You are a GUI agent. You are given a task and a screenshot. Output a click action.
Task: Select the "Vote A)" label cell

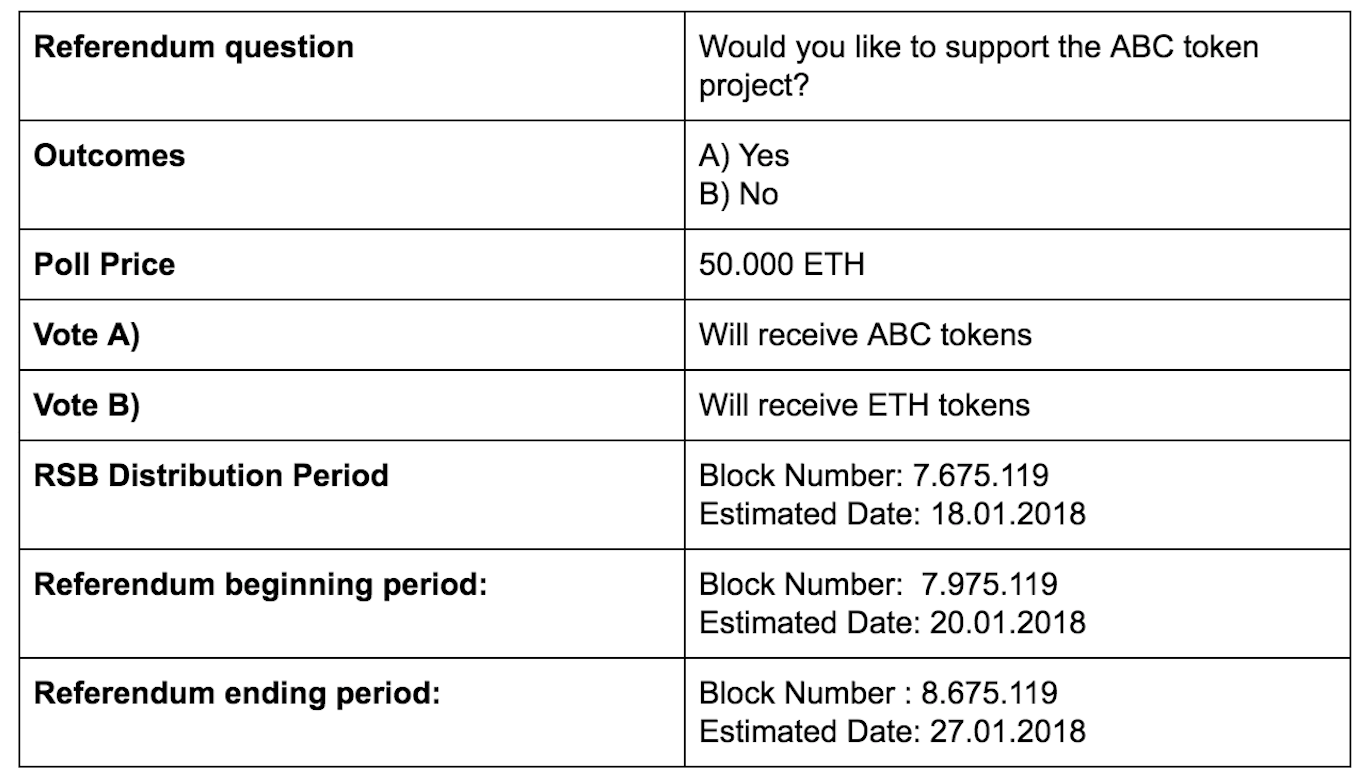pyautogui.click(x=87, y=334)
